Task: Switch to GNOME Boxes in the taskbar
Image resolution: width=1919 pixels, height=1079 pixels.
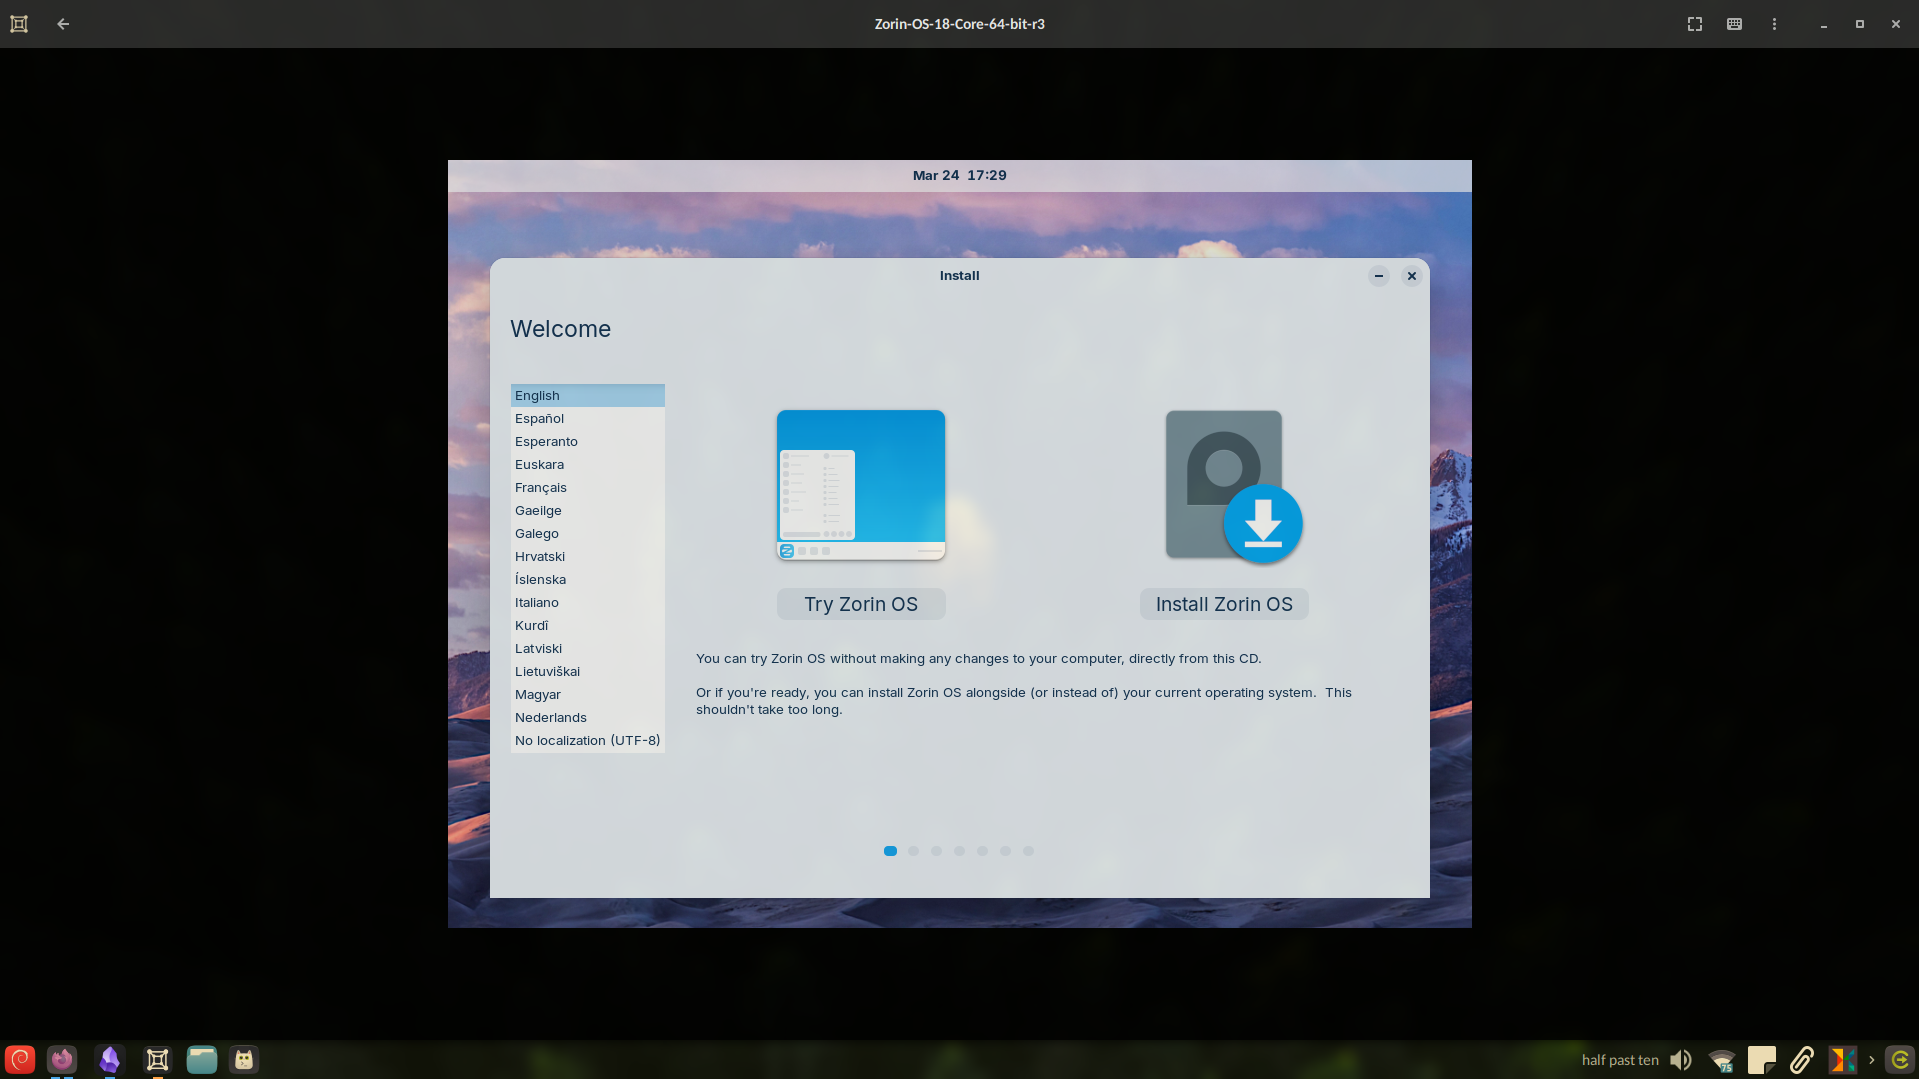Action: click(x=158, y=1059)
